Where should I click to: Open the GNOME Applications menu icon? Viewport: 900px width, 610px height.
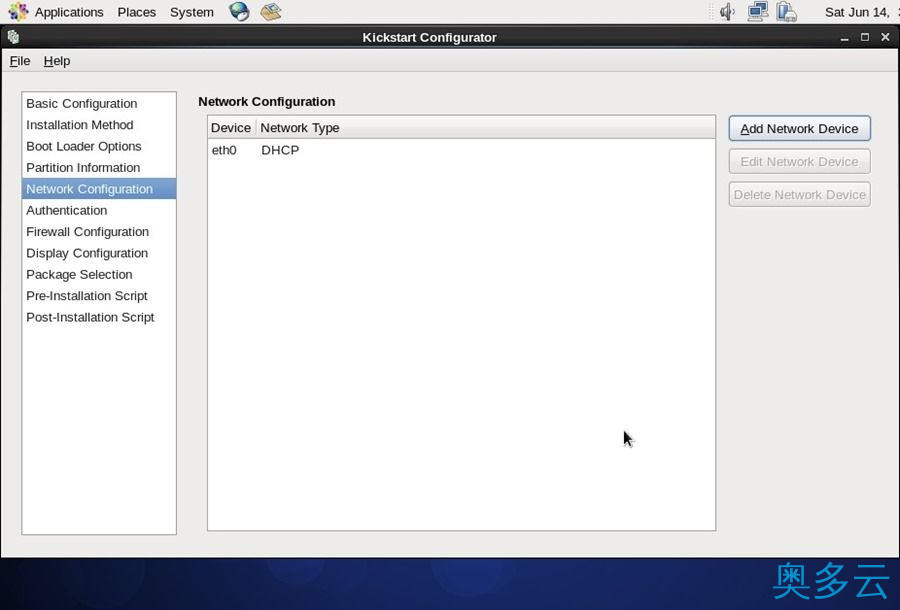tap(18, 11)
